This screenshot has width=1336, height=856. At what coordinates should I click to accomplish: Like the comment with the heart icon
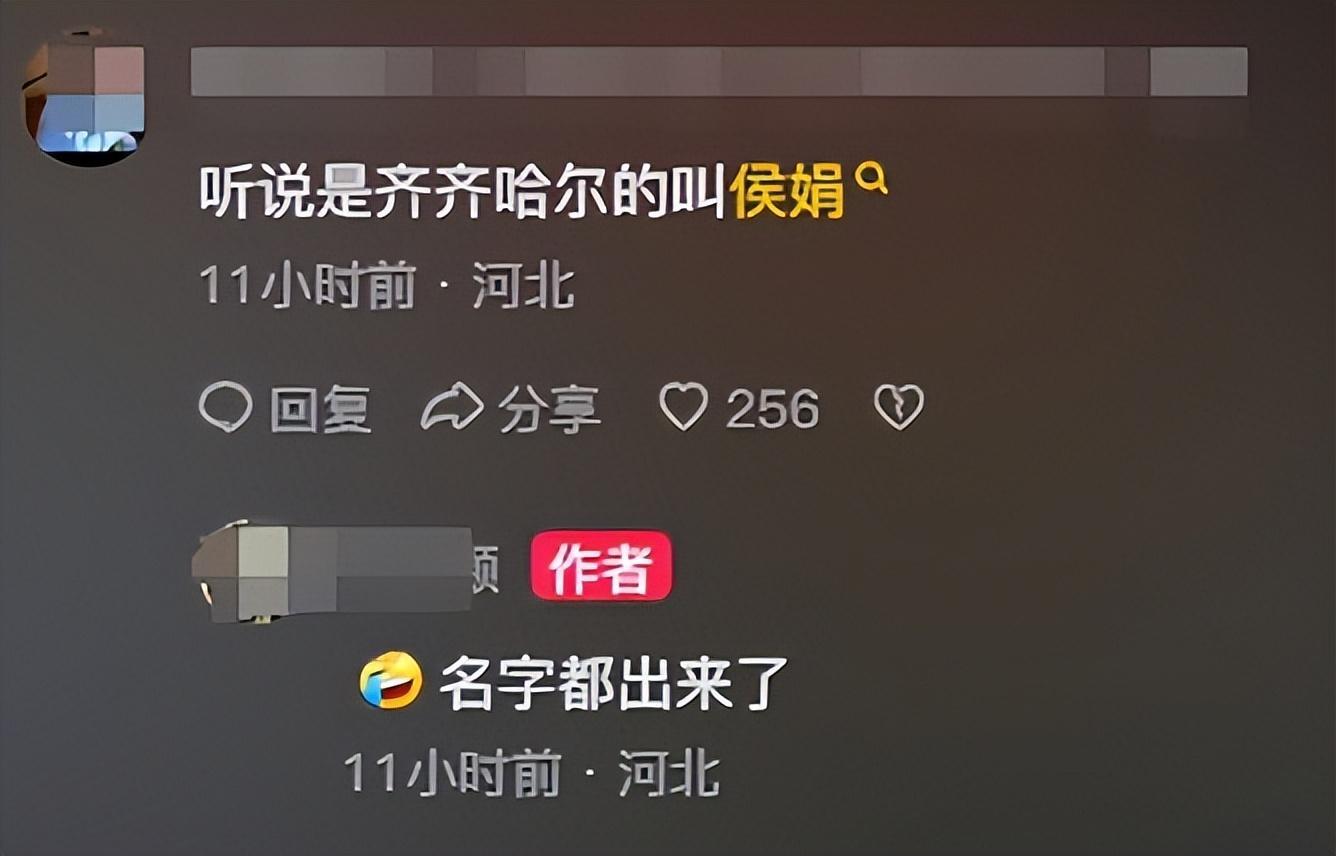coord(684,408)
